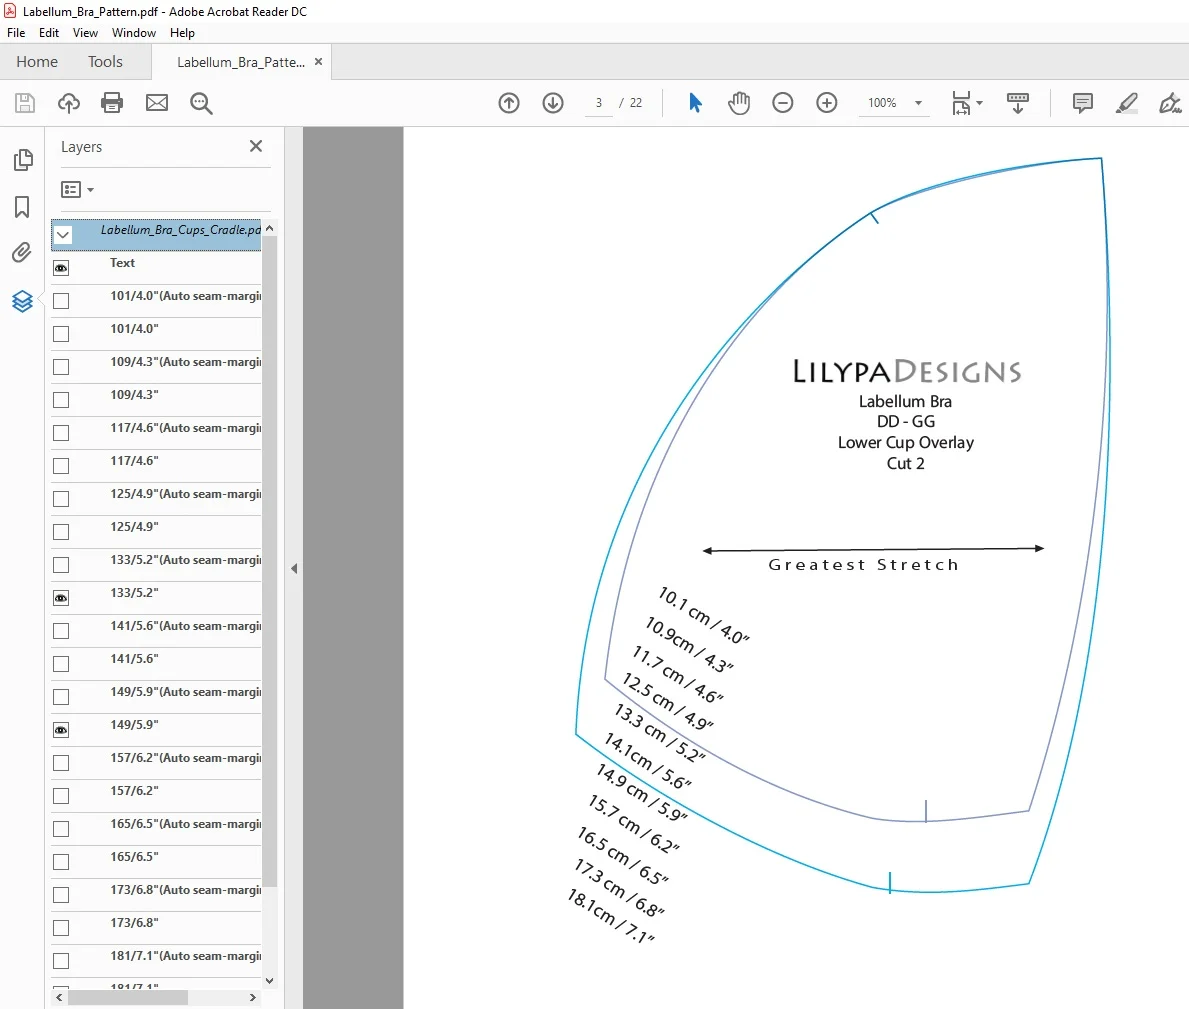Open the Window menu
The image size is (1189, 1009).
133,33
